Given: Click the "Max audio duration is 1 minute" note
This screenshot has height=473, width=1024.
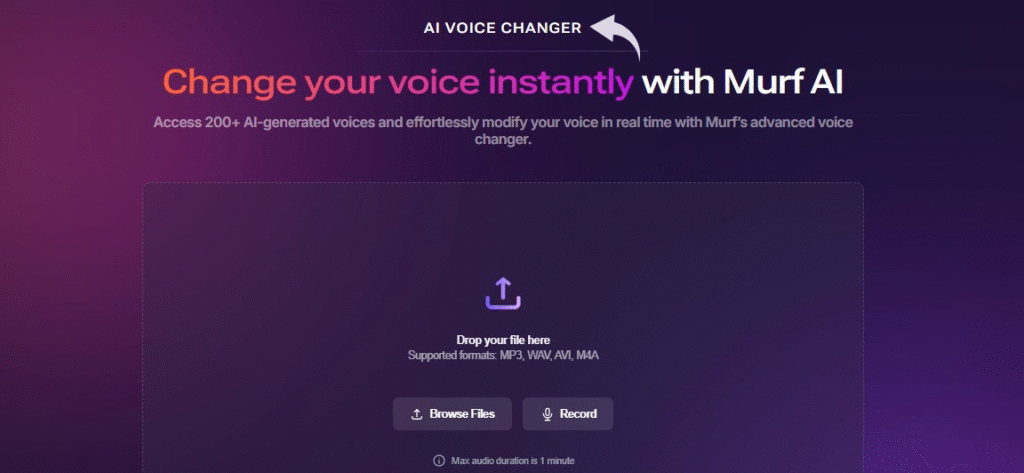Looking at the screenshot, I should click(513, 461).
